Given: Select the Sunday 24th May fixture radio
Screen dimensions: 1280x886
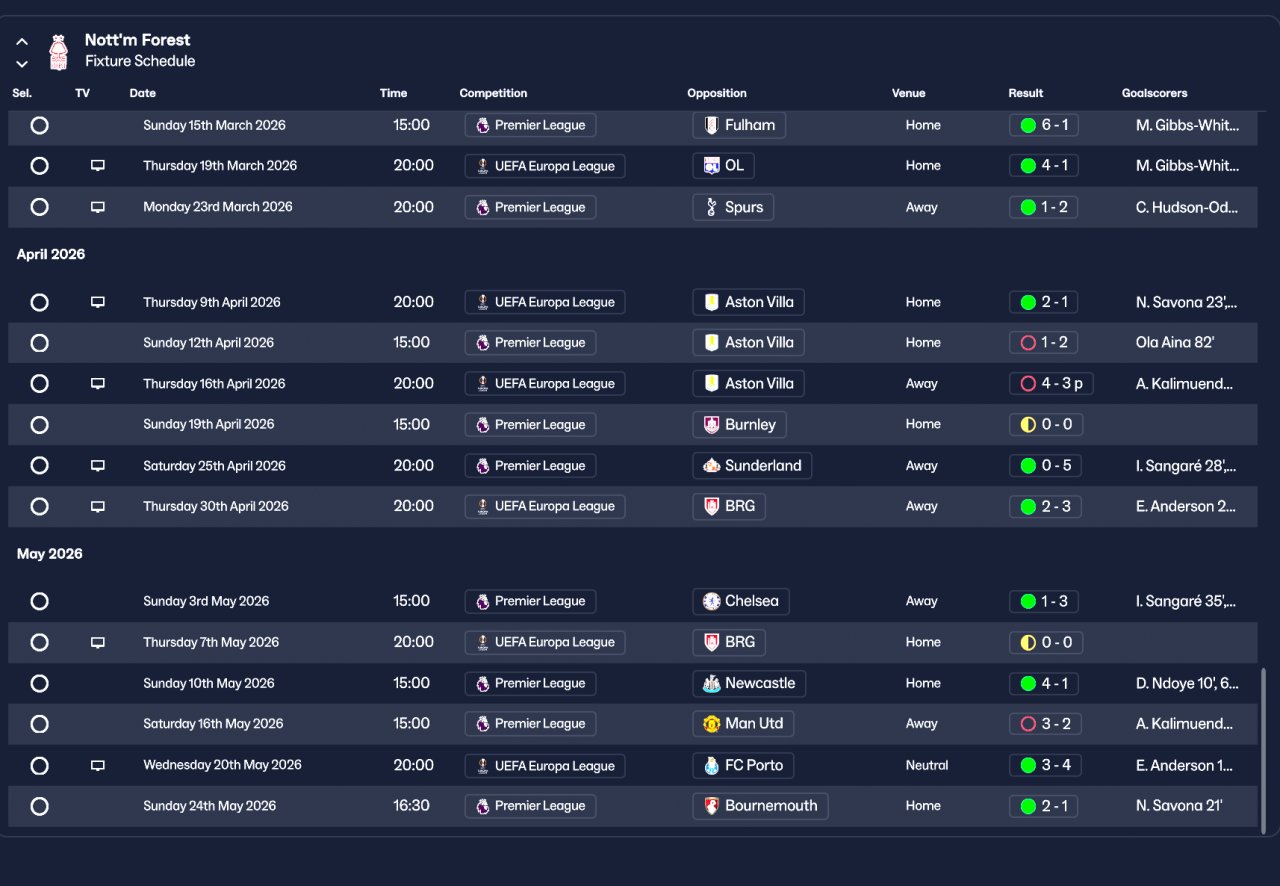Looking at the screenshot, I should 39,806.
